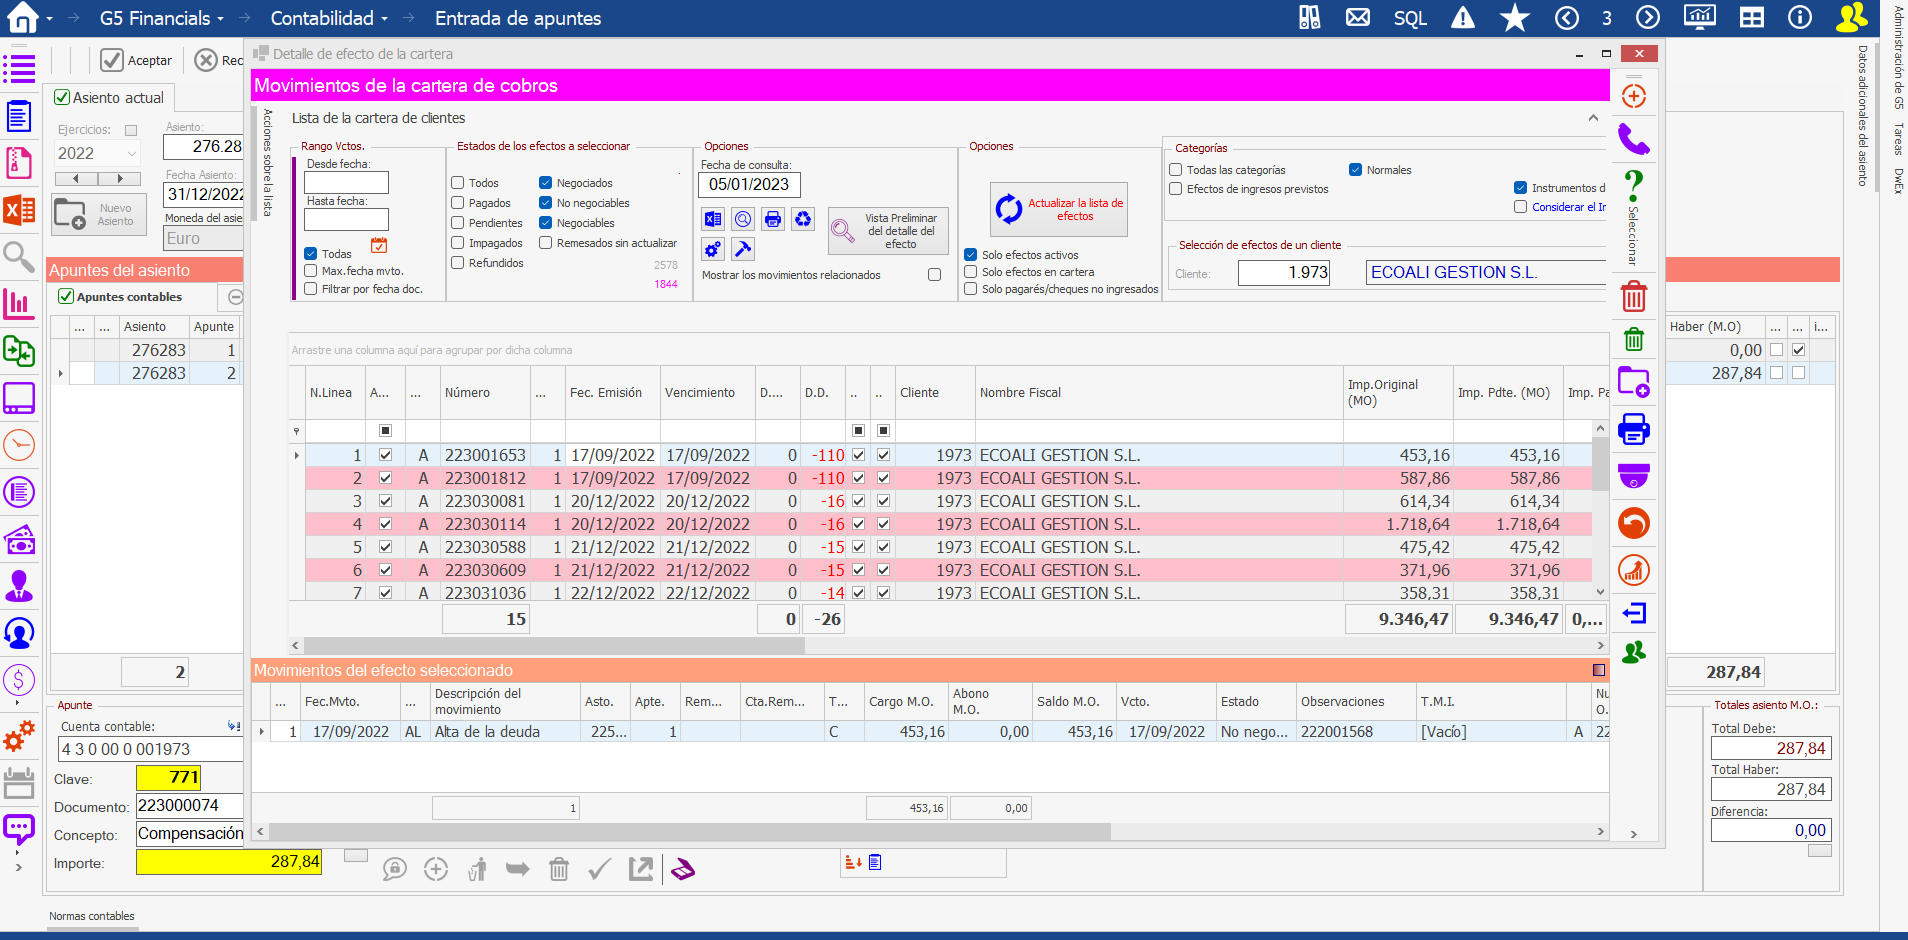Expand the G5 Financials menu arrow

[220, 19]
